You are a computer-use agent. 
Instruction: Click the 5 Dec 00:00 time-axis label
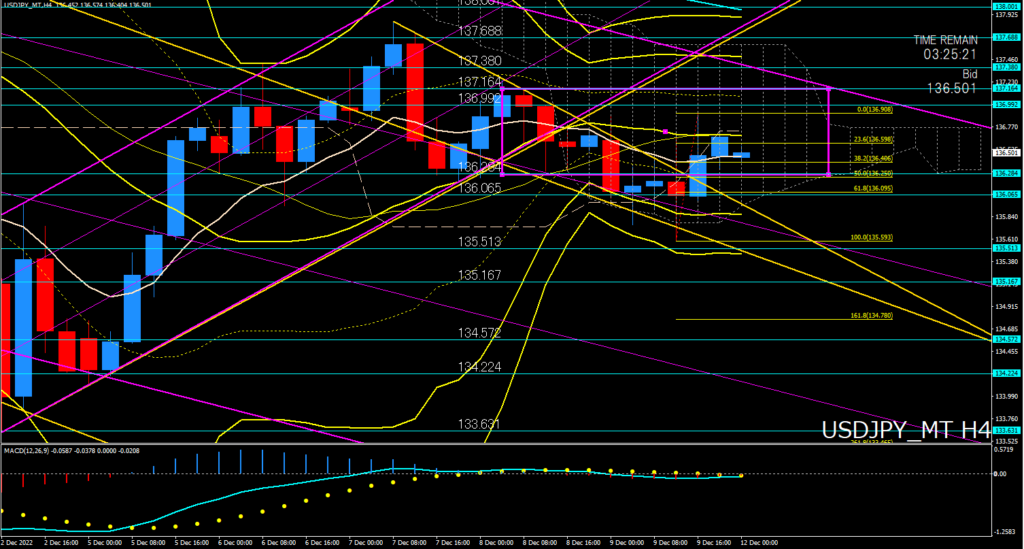[104, 542]
